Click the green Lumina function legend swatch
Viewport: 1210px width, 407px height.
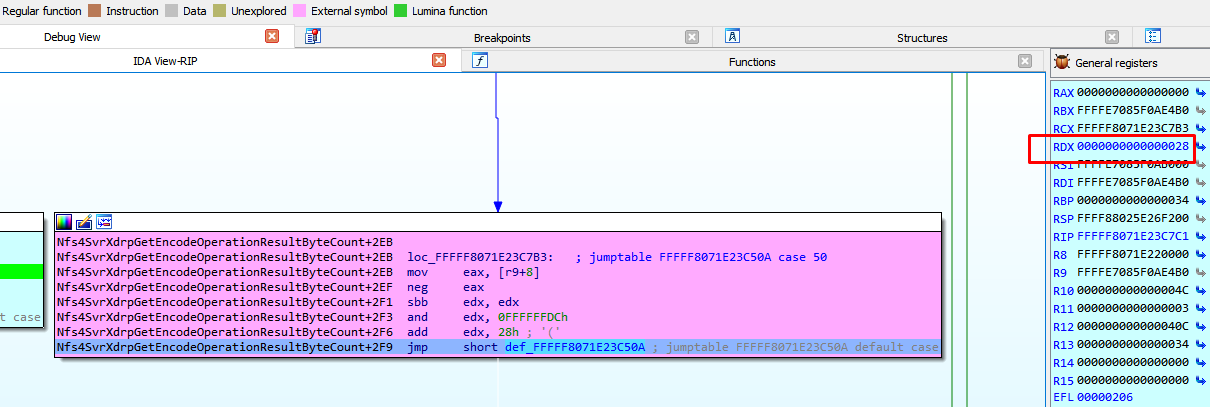(x=400, y=11)
